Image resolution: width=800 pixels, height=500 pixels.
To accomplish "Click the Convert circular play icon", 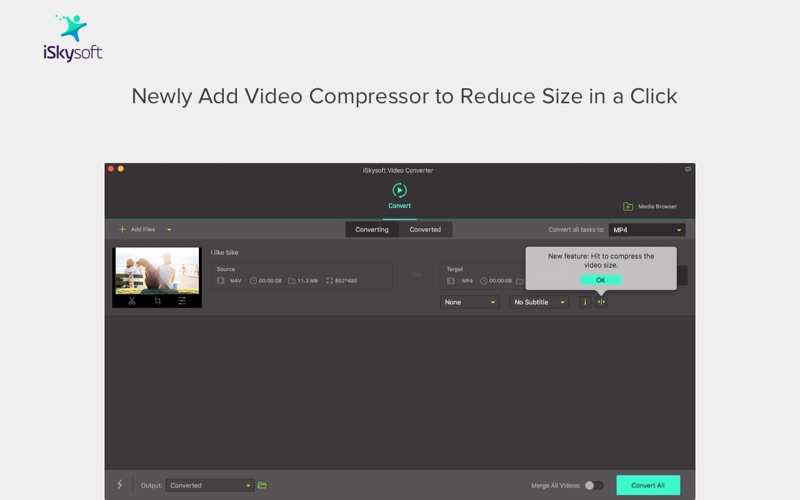I will [x=399, y=190].
